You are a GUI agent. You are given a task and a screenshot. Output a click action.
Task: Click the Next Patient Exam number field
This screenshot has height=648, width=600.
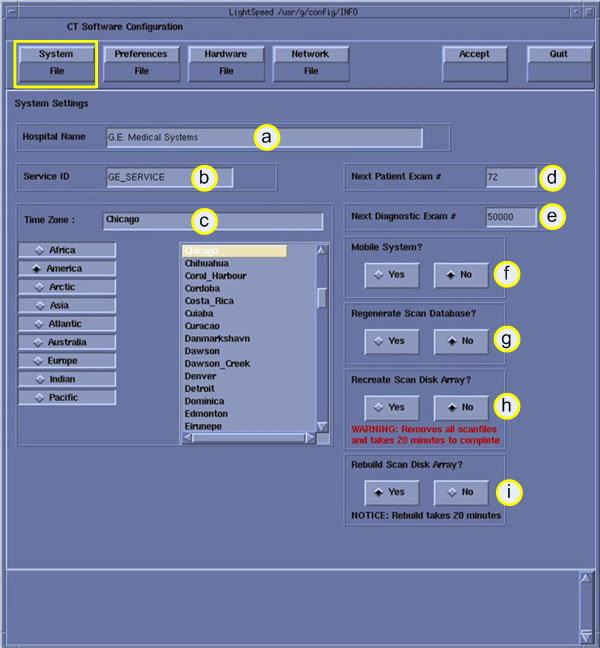[x=510, y=177]
